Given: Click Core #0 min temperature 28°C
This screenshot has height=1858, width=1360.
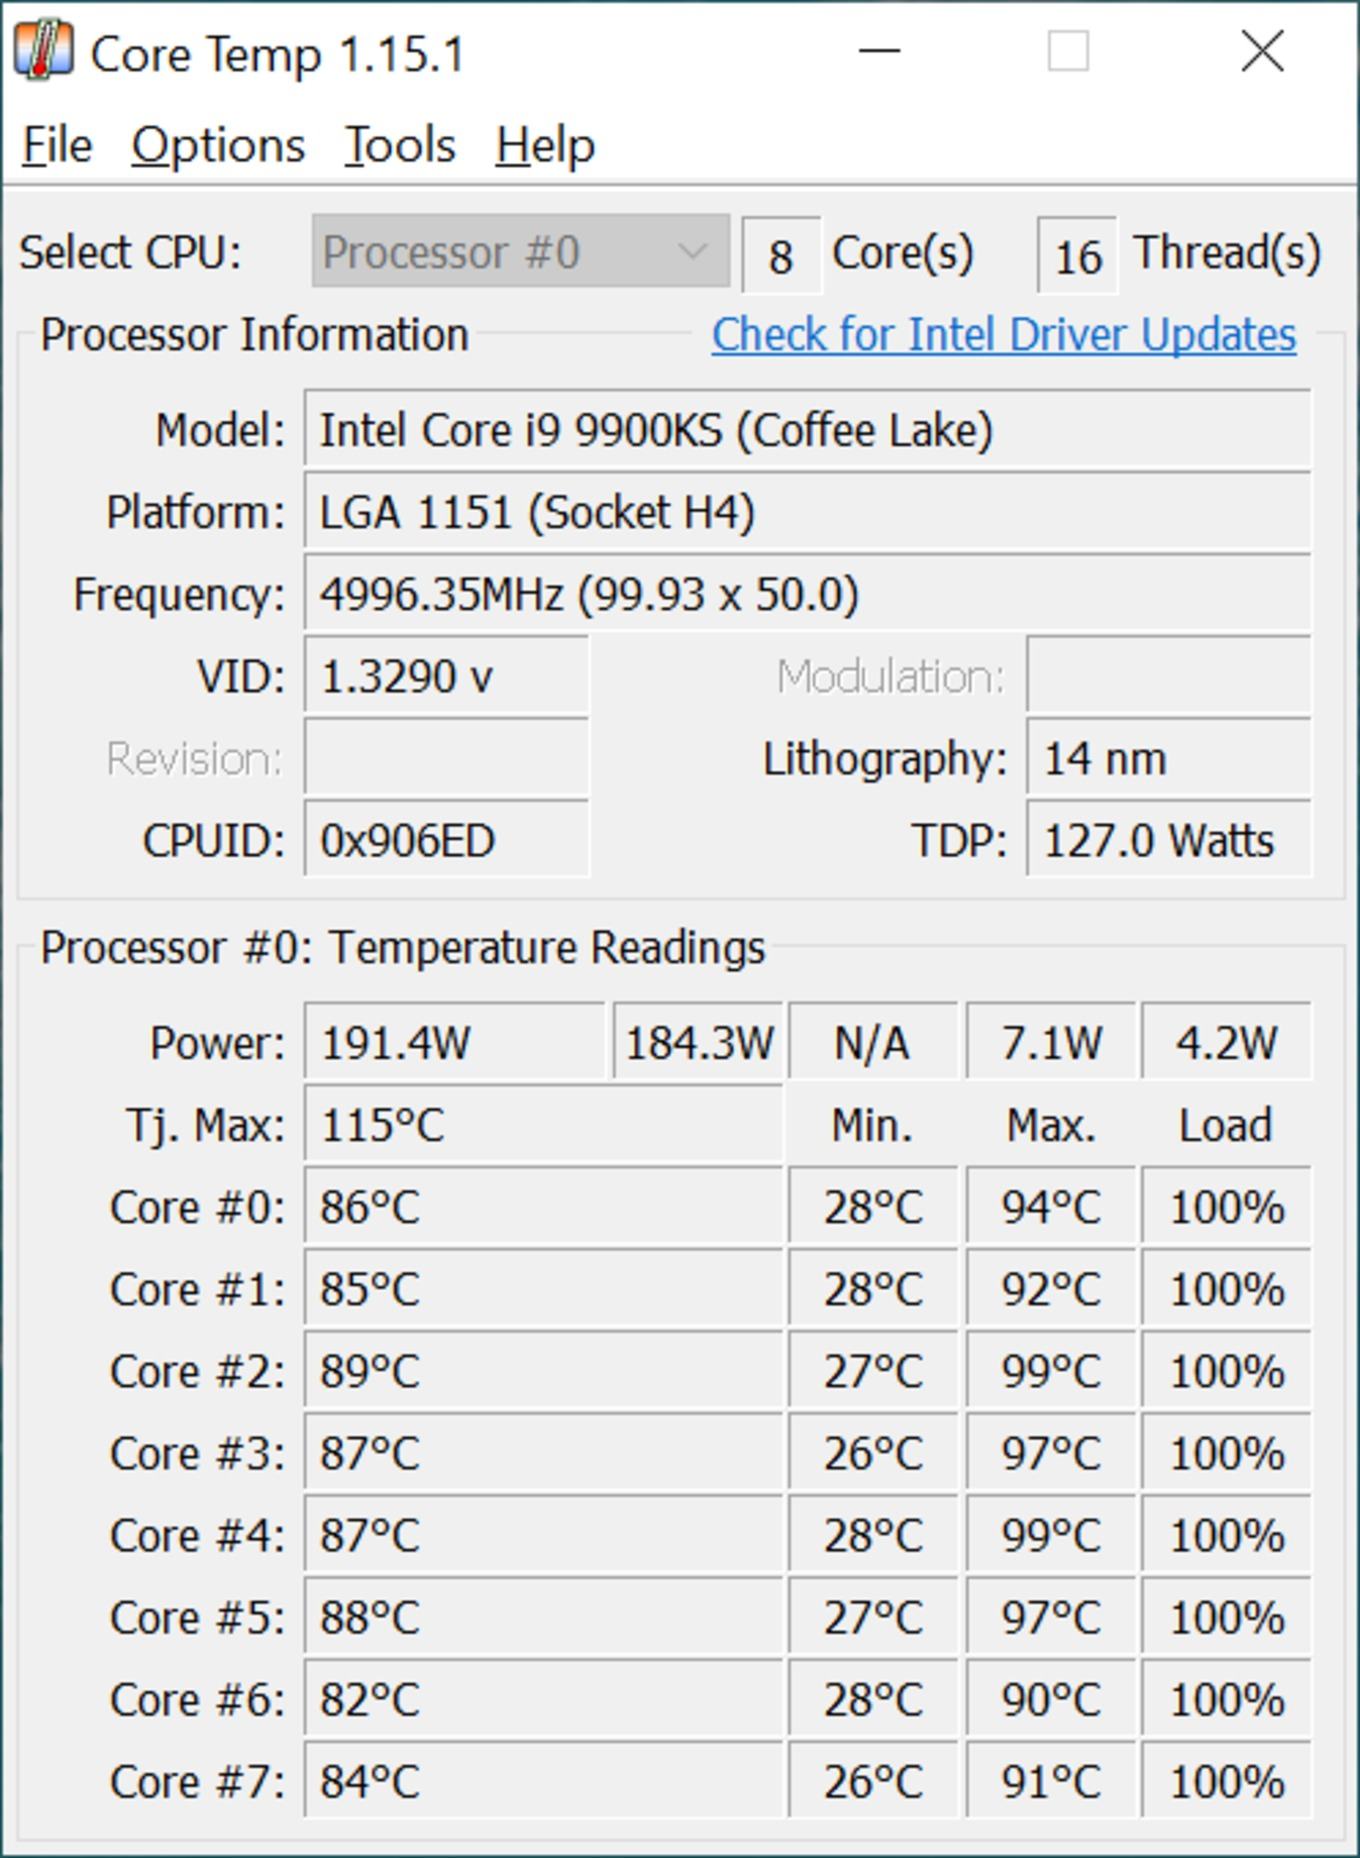Looking at the screenshot, I should (872, 1207).
